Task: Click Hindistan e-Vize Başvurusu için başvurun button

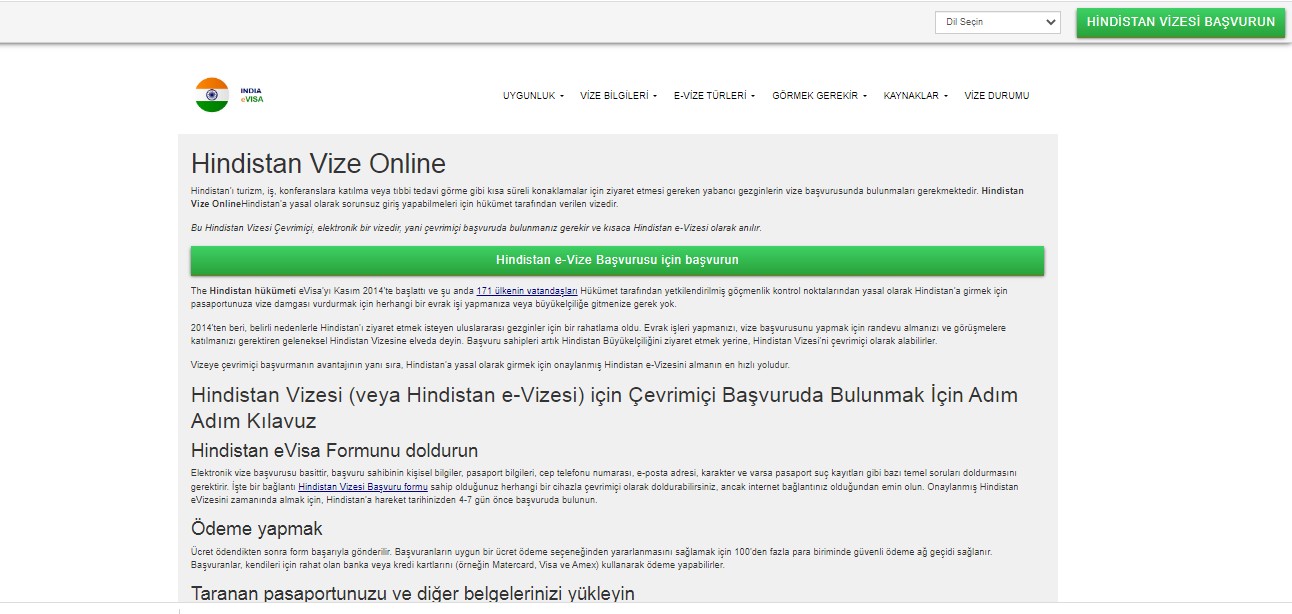Action: pyautogui.click(x=617, y=260)
